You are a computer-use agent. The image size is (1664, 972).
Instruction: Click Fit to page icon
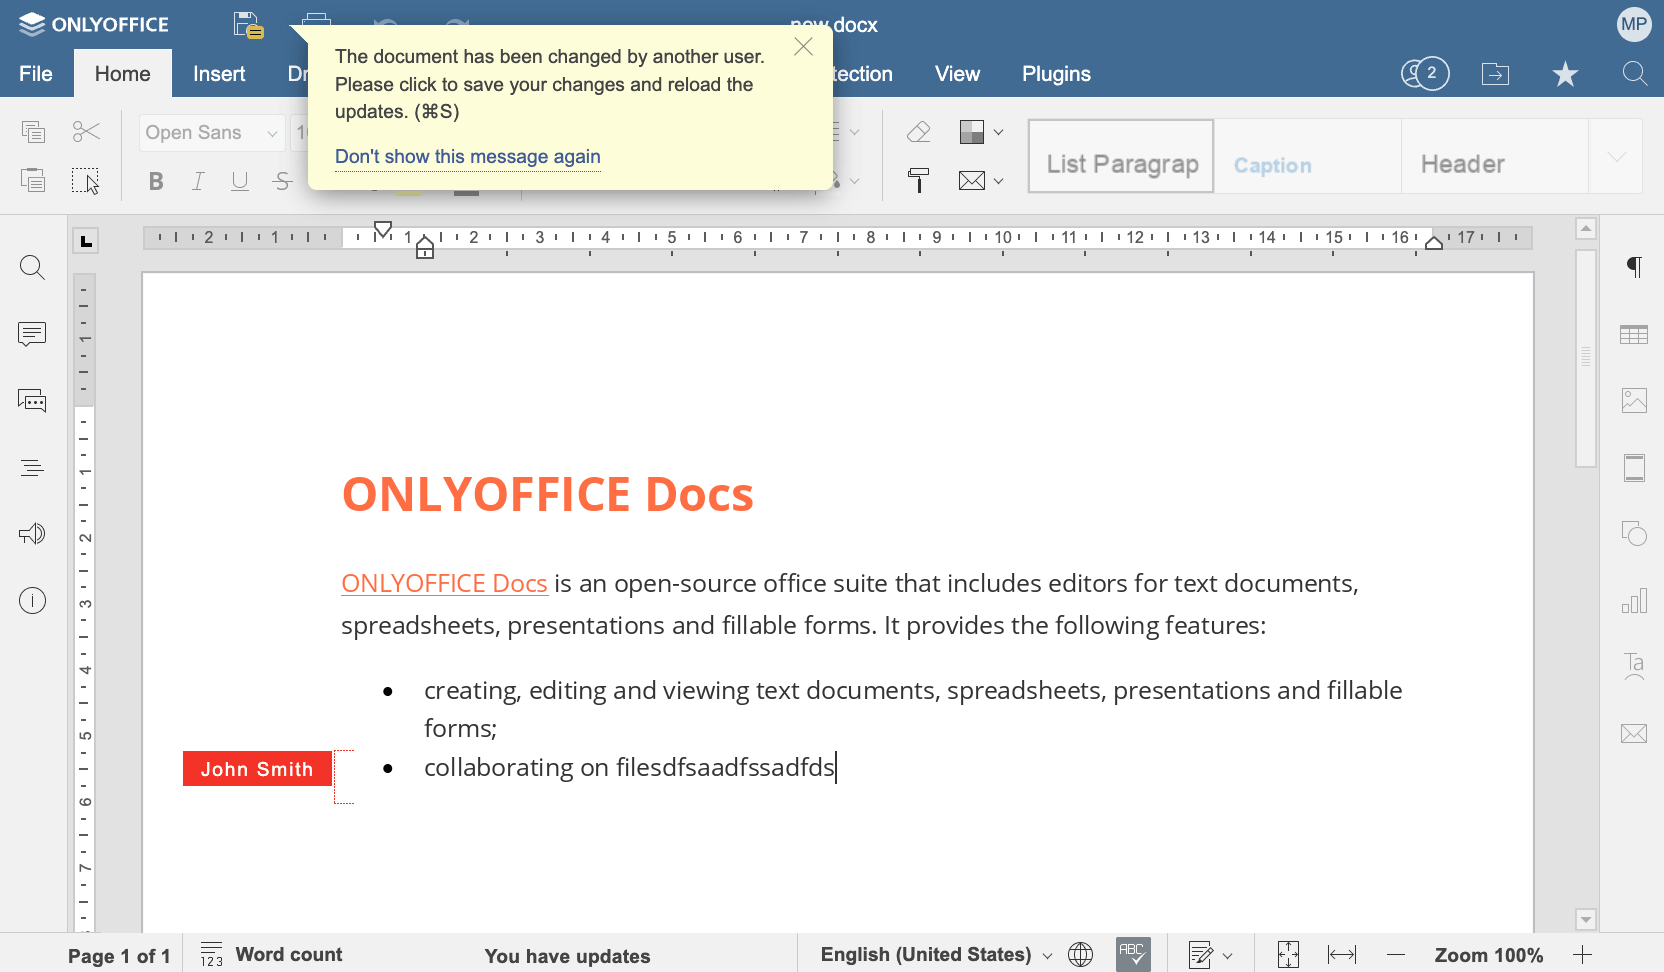(1288, 955)
